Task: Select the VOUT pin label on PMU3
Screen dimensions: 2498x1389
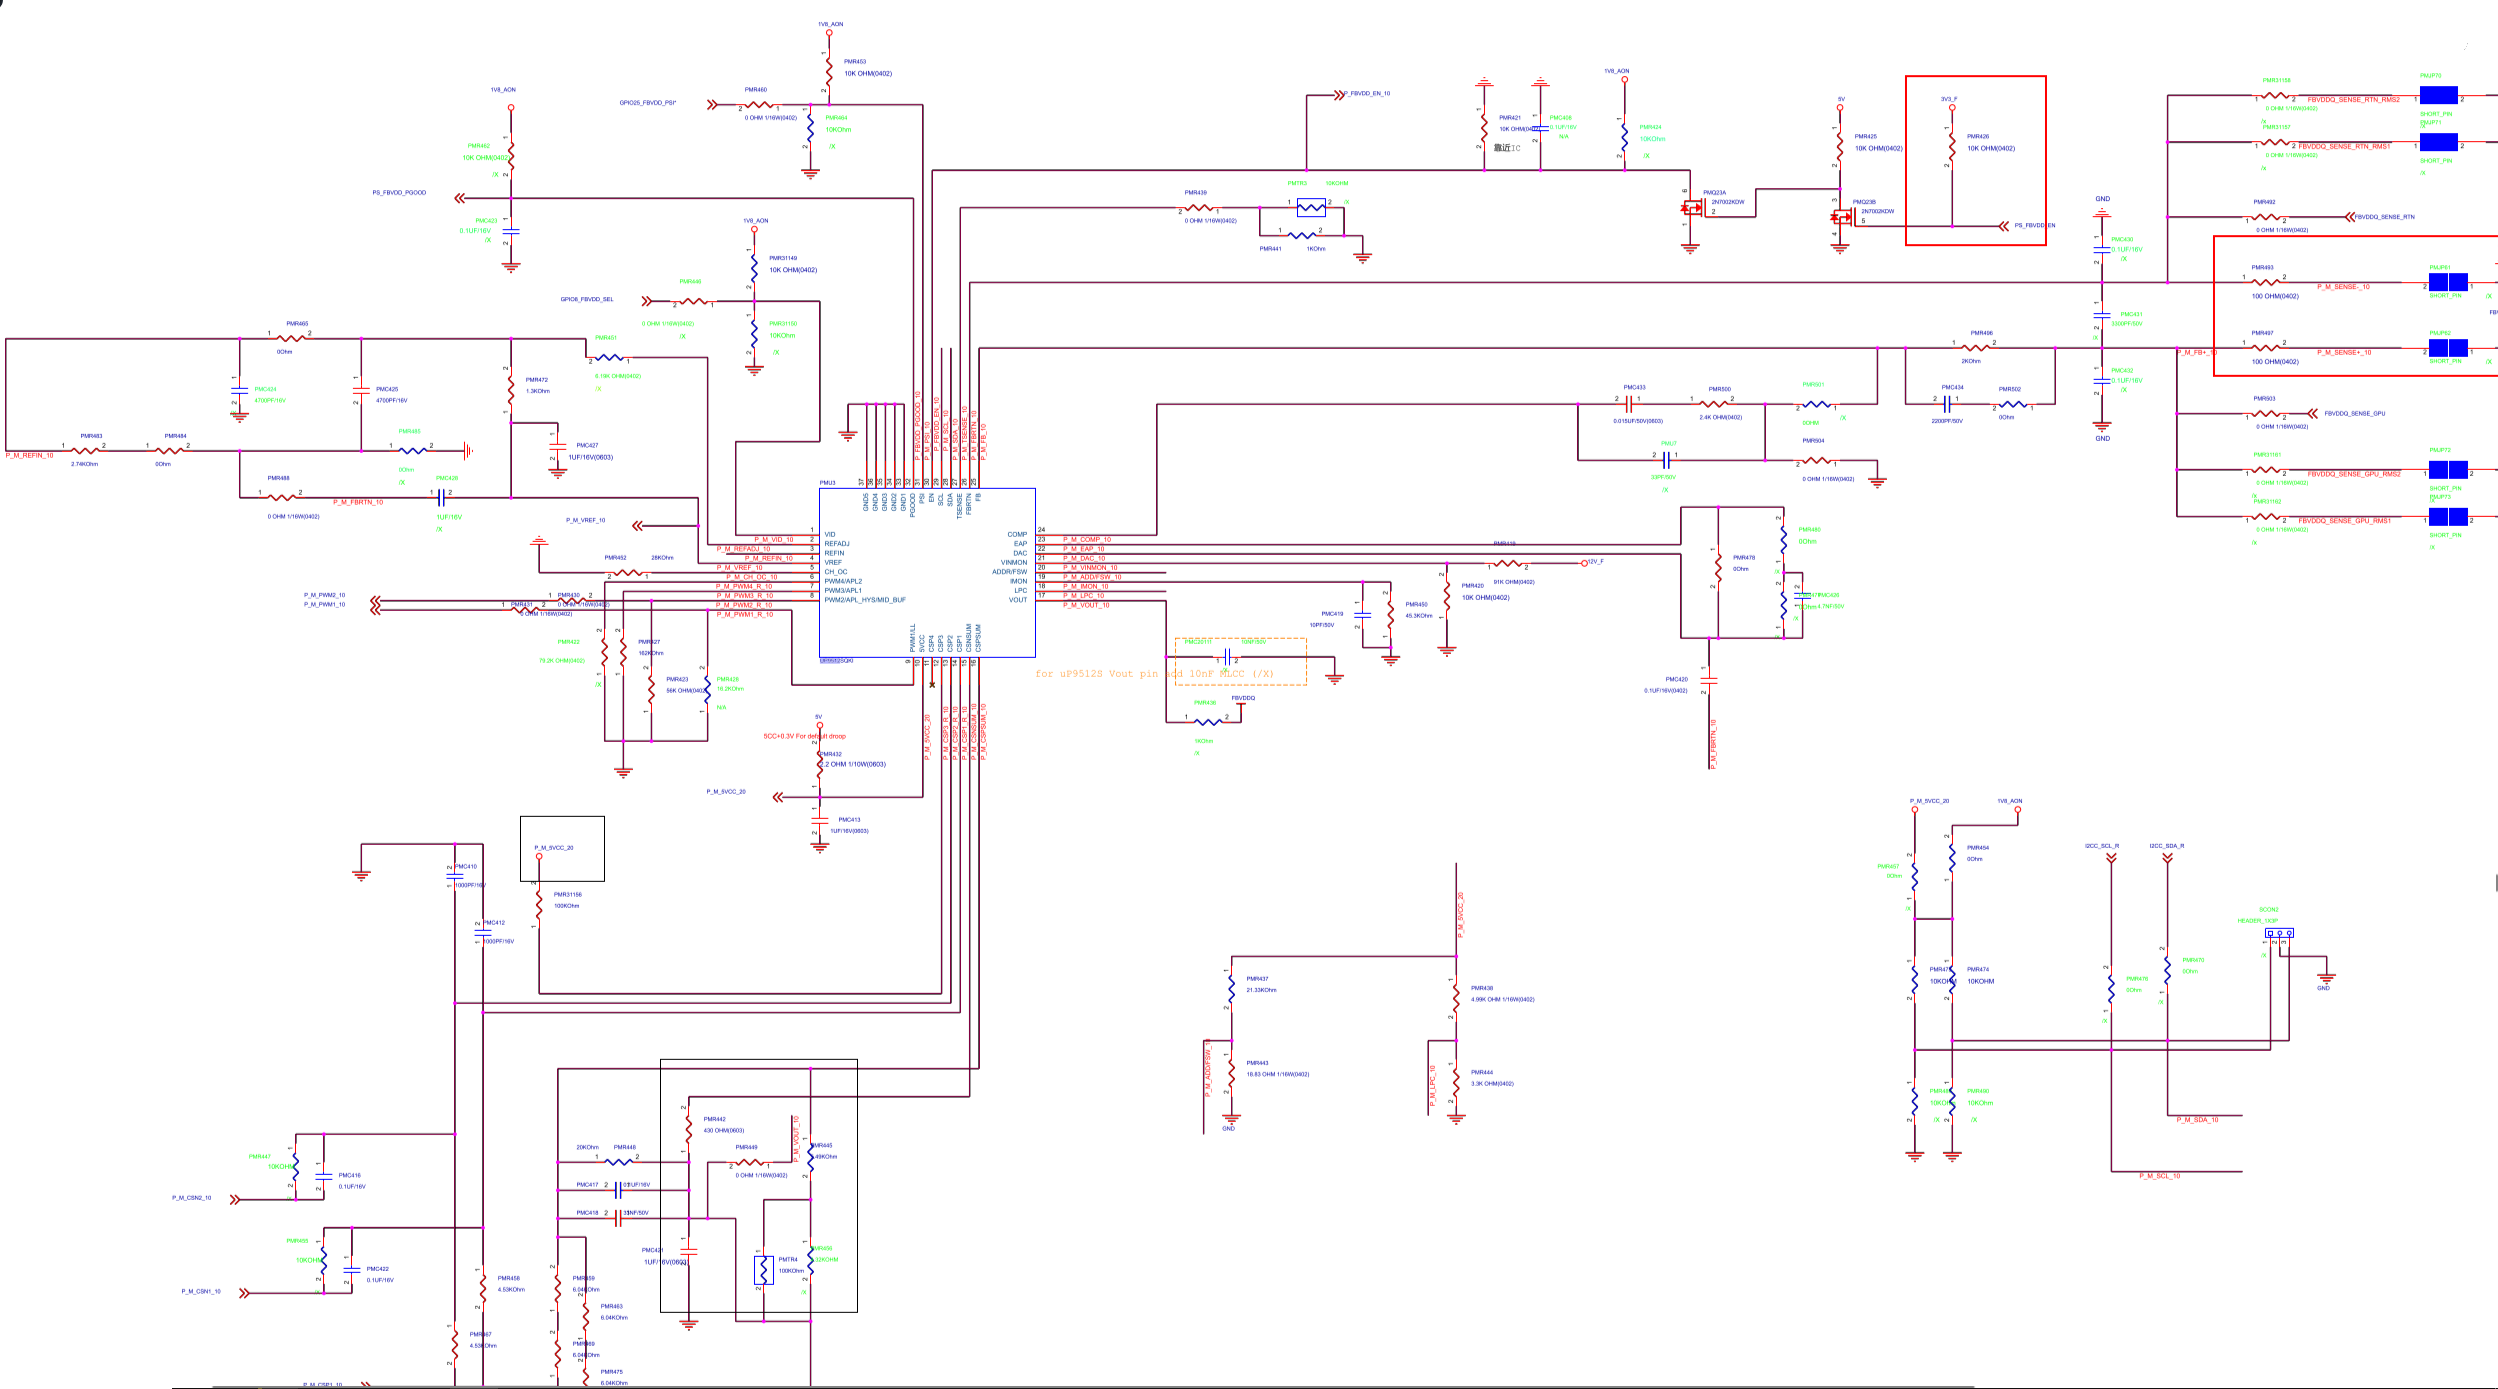Action: click(x=1017, y=600)
